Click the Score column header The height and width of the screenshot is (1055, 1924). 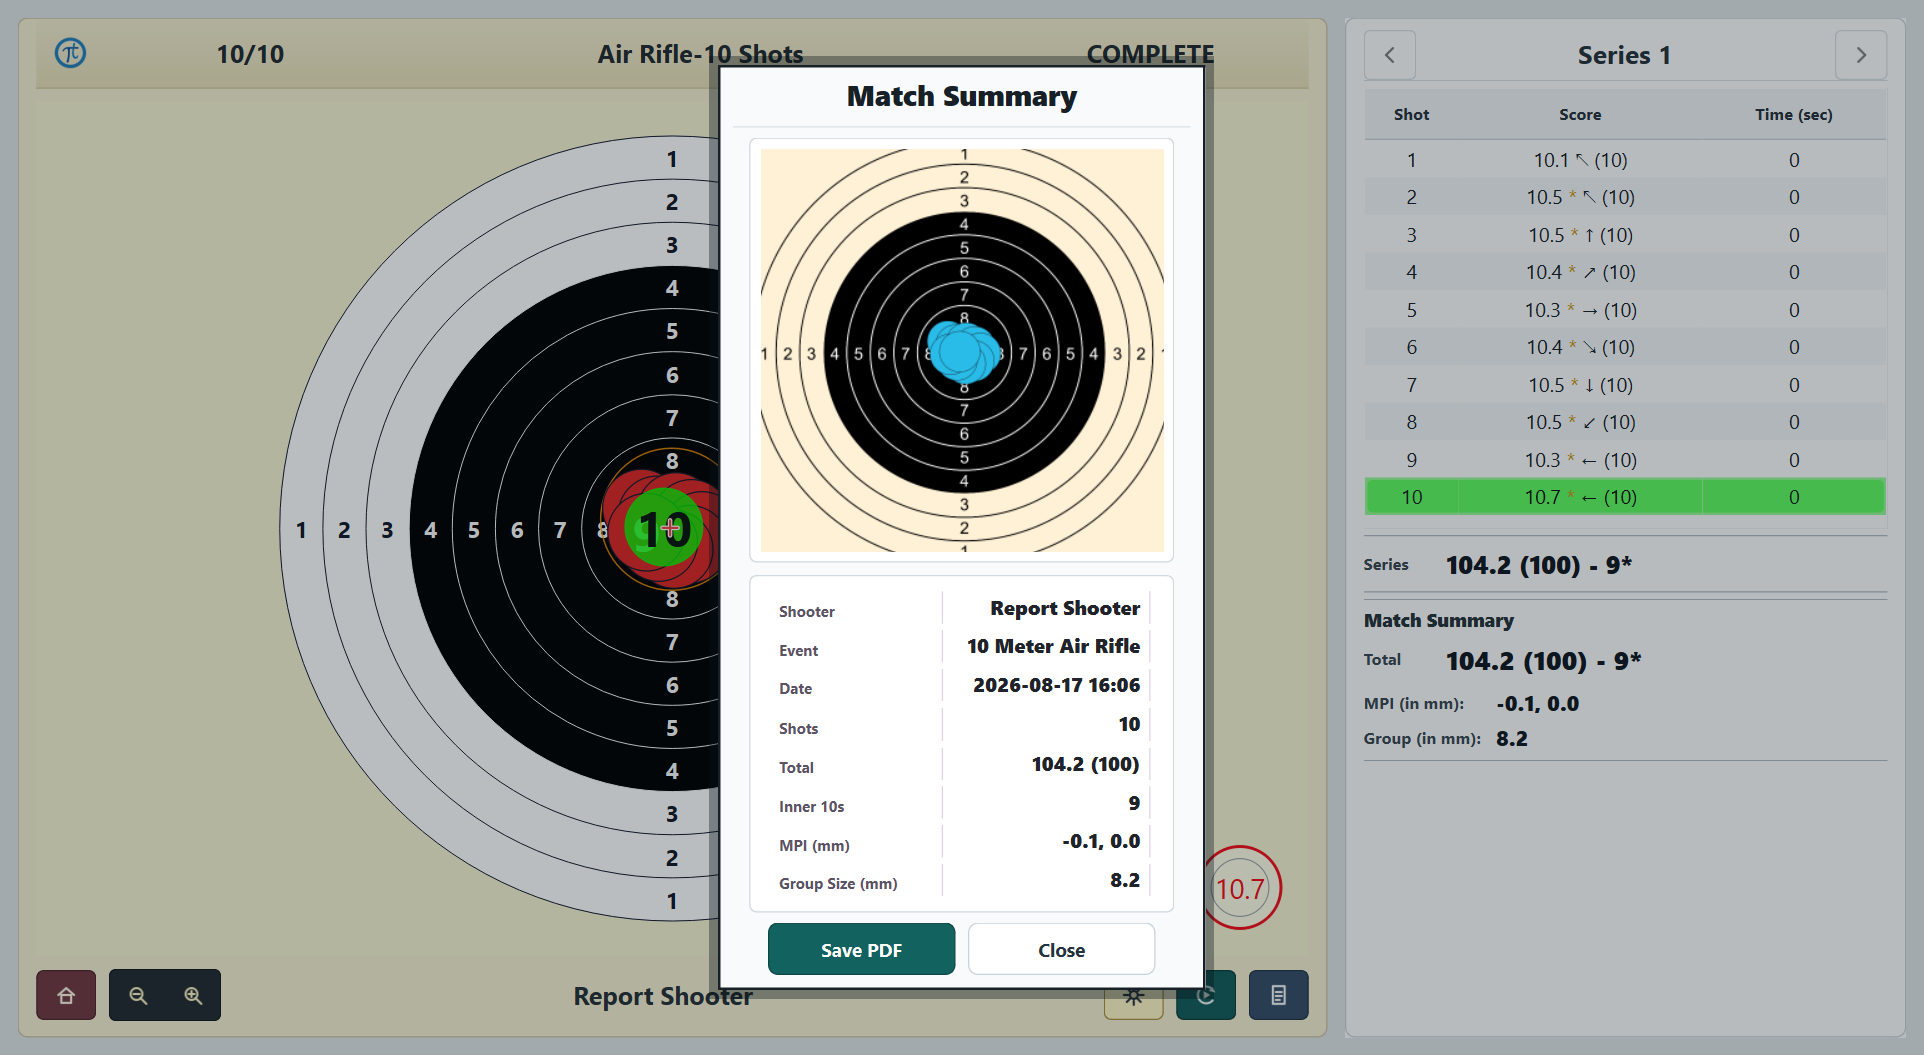click(x=1580, y=115)
